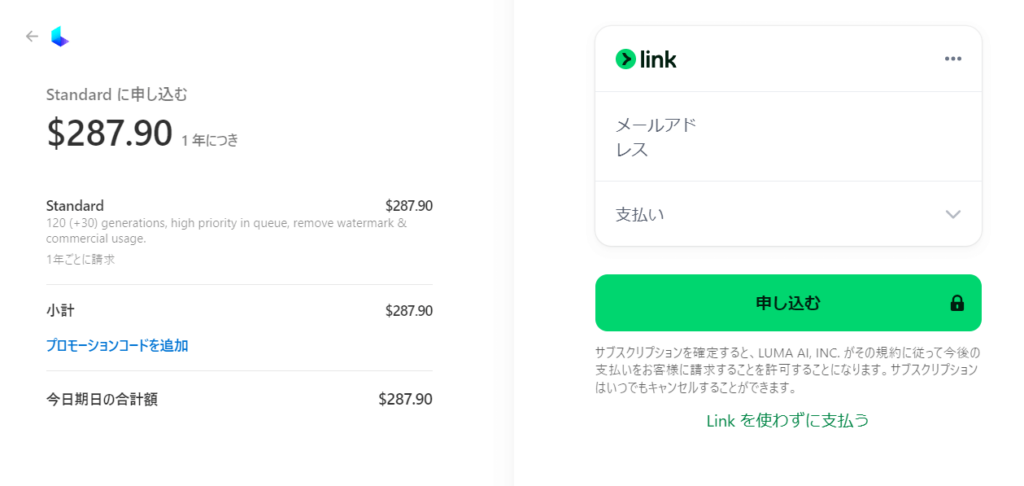Click the $287.90 yearly price heading
This screenshot has width=1024, height=486.
pos(110,133)
